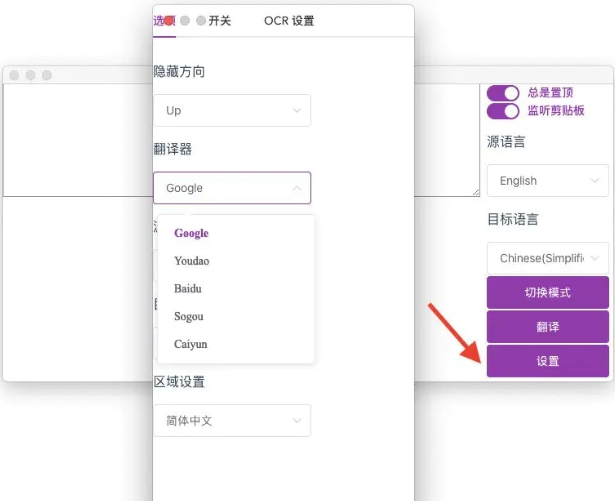
Task: Choose Baidu translator option
Action: [188, 288]
